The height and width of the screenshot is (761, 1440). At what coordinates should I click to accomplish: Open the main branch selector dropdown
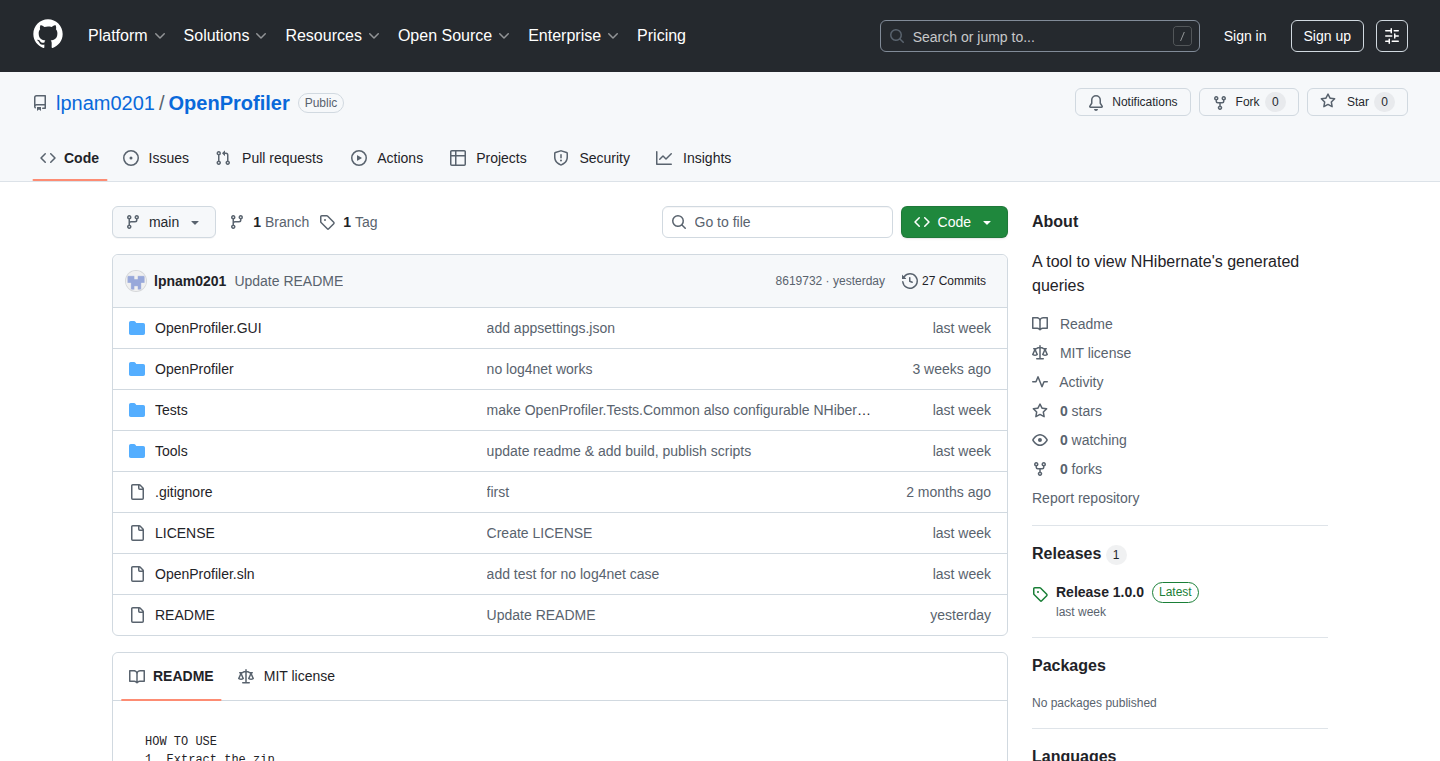coord(164,222)
